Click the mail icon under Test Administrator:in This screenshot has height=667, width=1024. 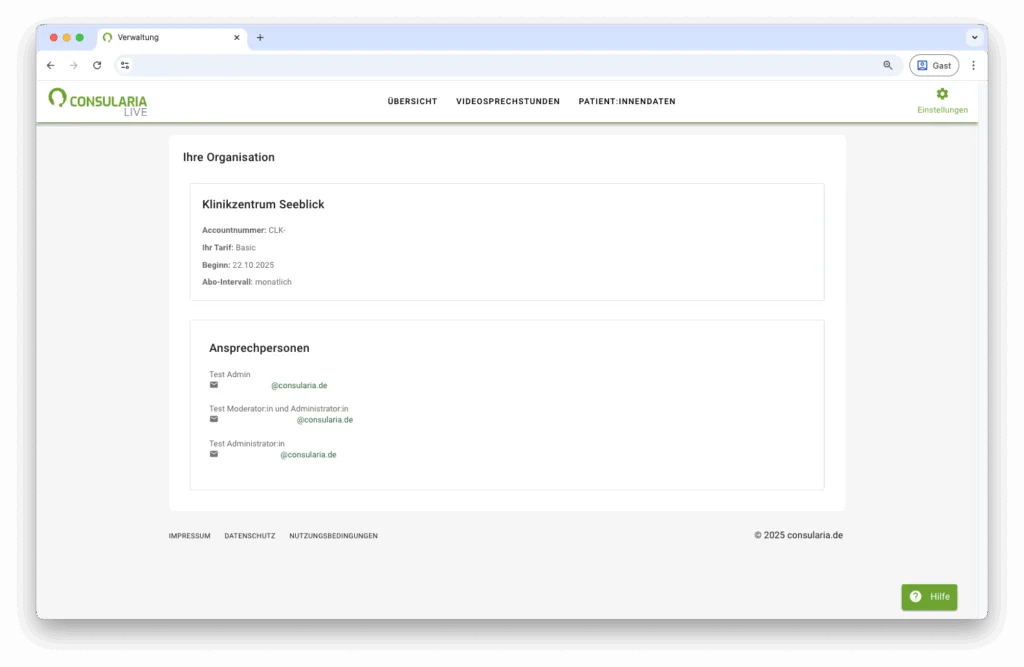[x=213, y=454]
